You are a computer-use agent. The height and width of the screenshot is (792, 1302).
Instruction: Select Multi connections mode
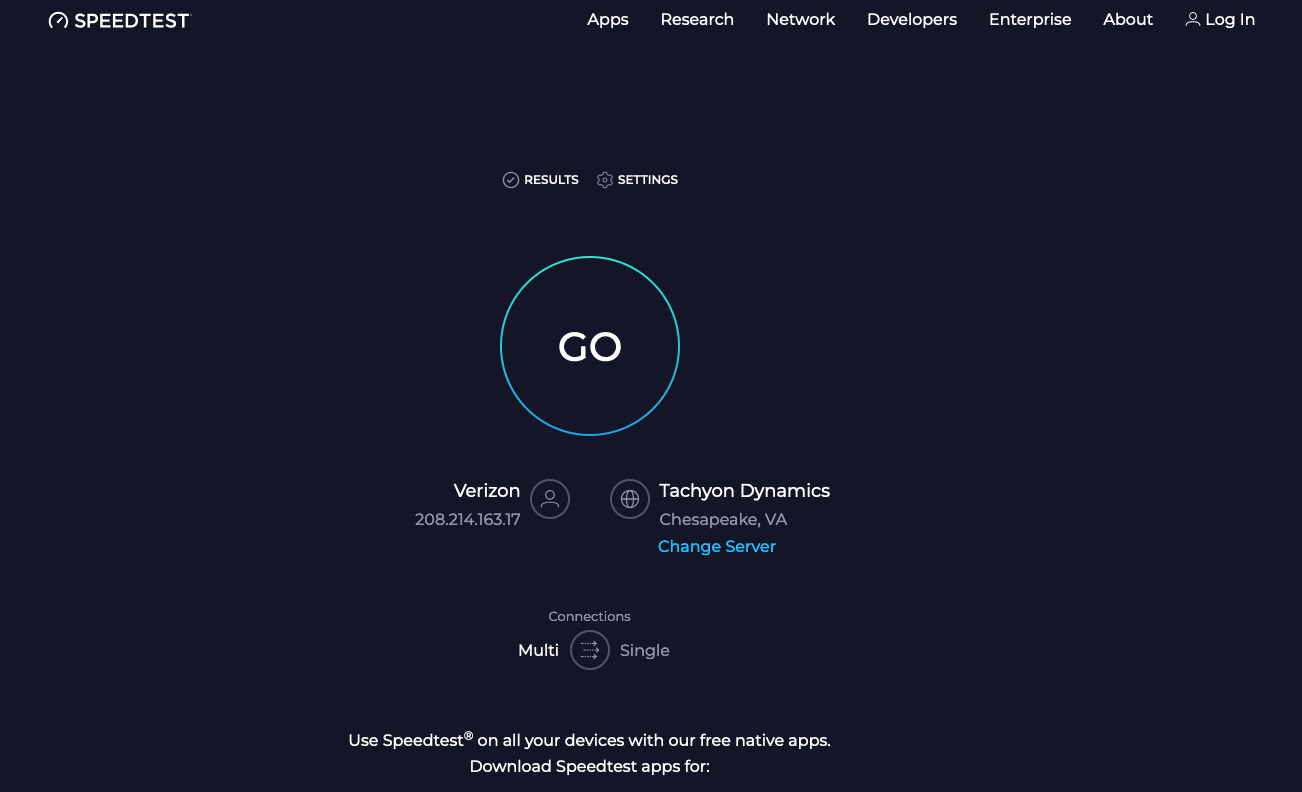point(538,650)
